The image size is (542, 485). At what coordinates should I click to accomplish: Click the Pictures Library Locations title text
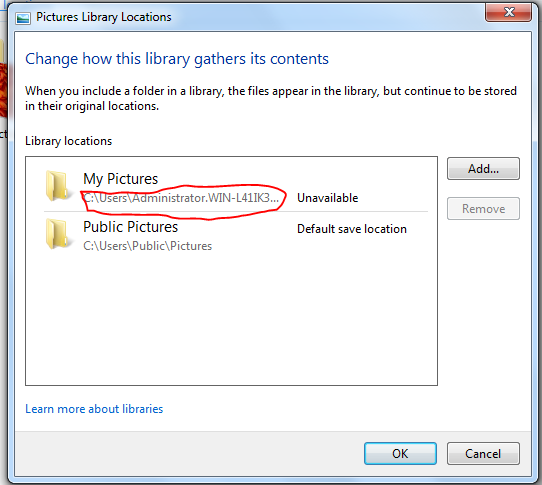point(104,17)
